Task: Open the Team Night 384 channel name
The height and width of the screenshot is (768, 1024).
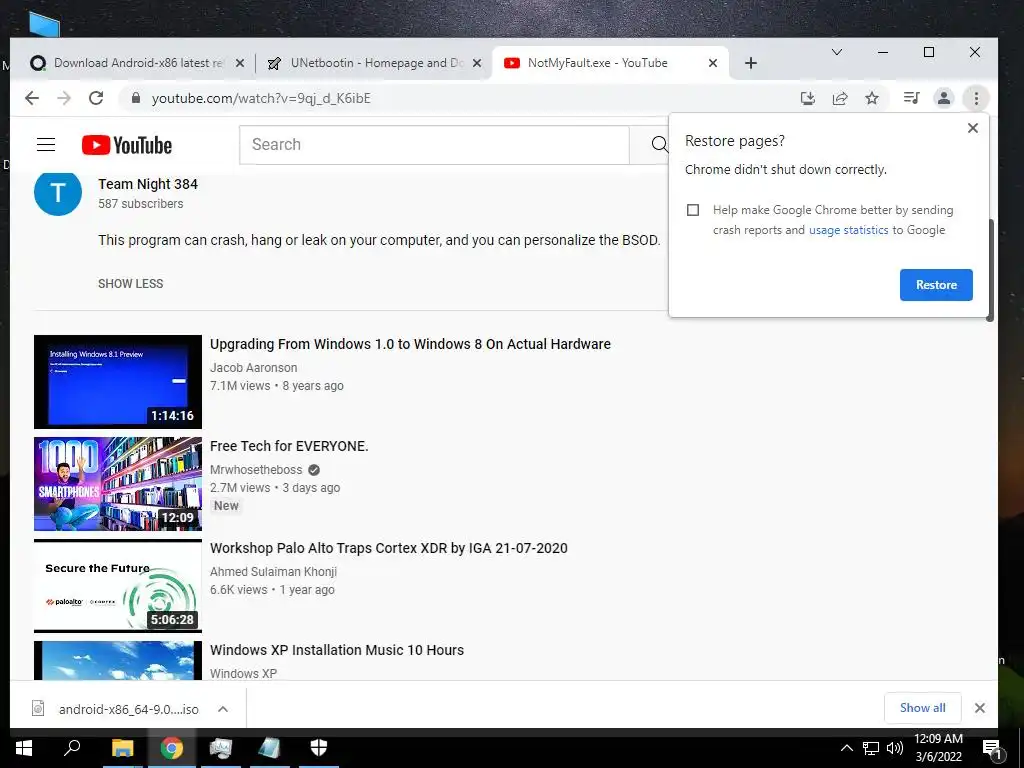Action: 148,184
